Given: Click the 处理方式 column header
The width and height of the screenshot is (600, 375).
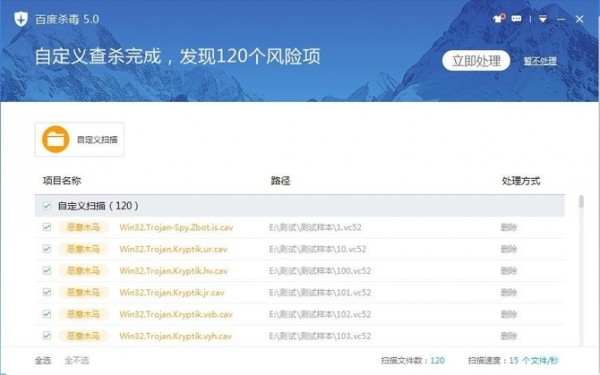Looking at the screenshot, I should pos(521,181).
